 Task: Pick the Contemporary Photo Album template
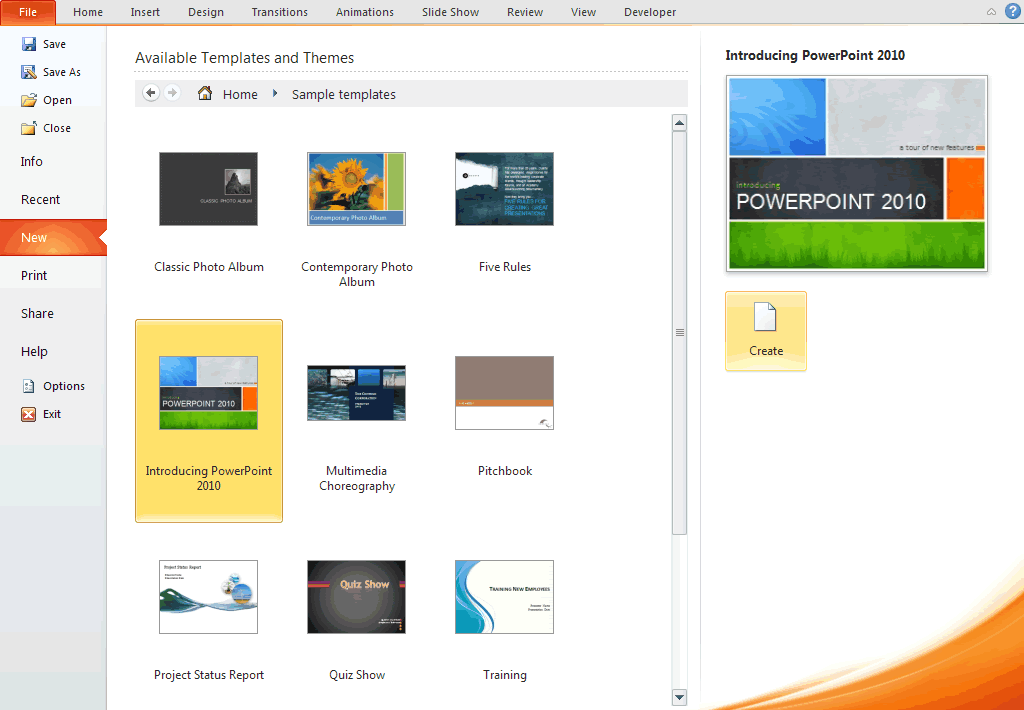(x=356, y=189)
